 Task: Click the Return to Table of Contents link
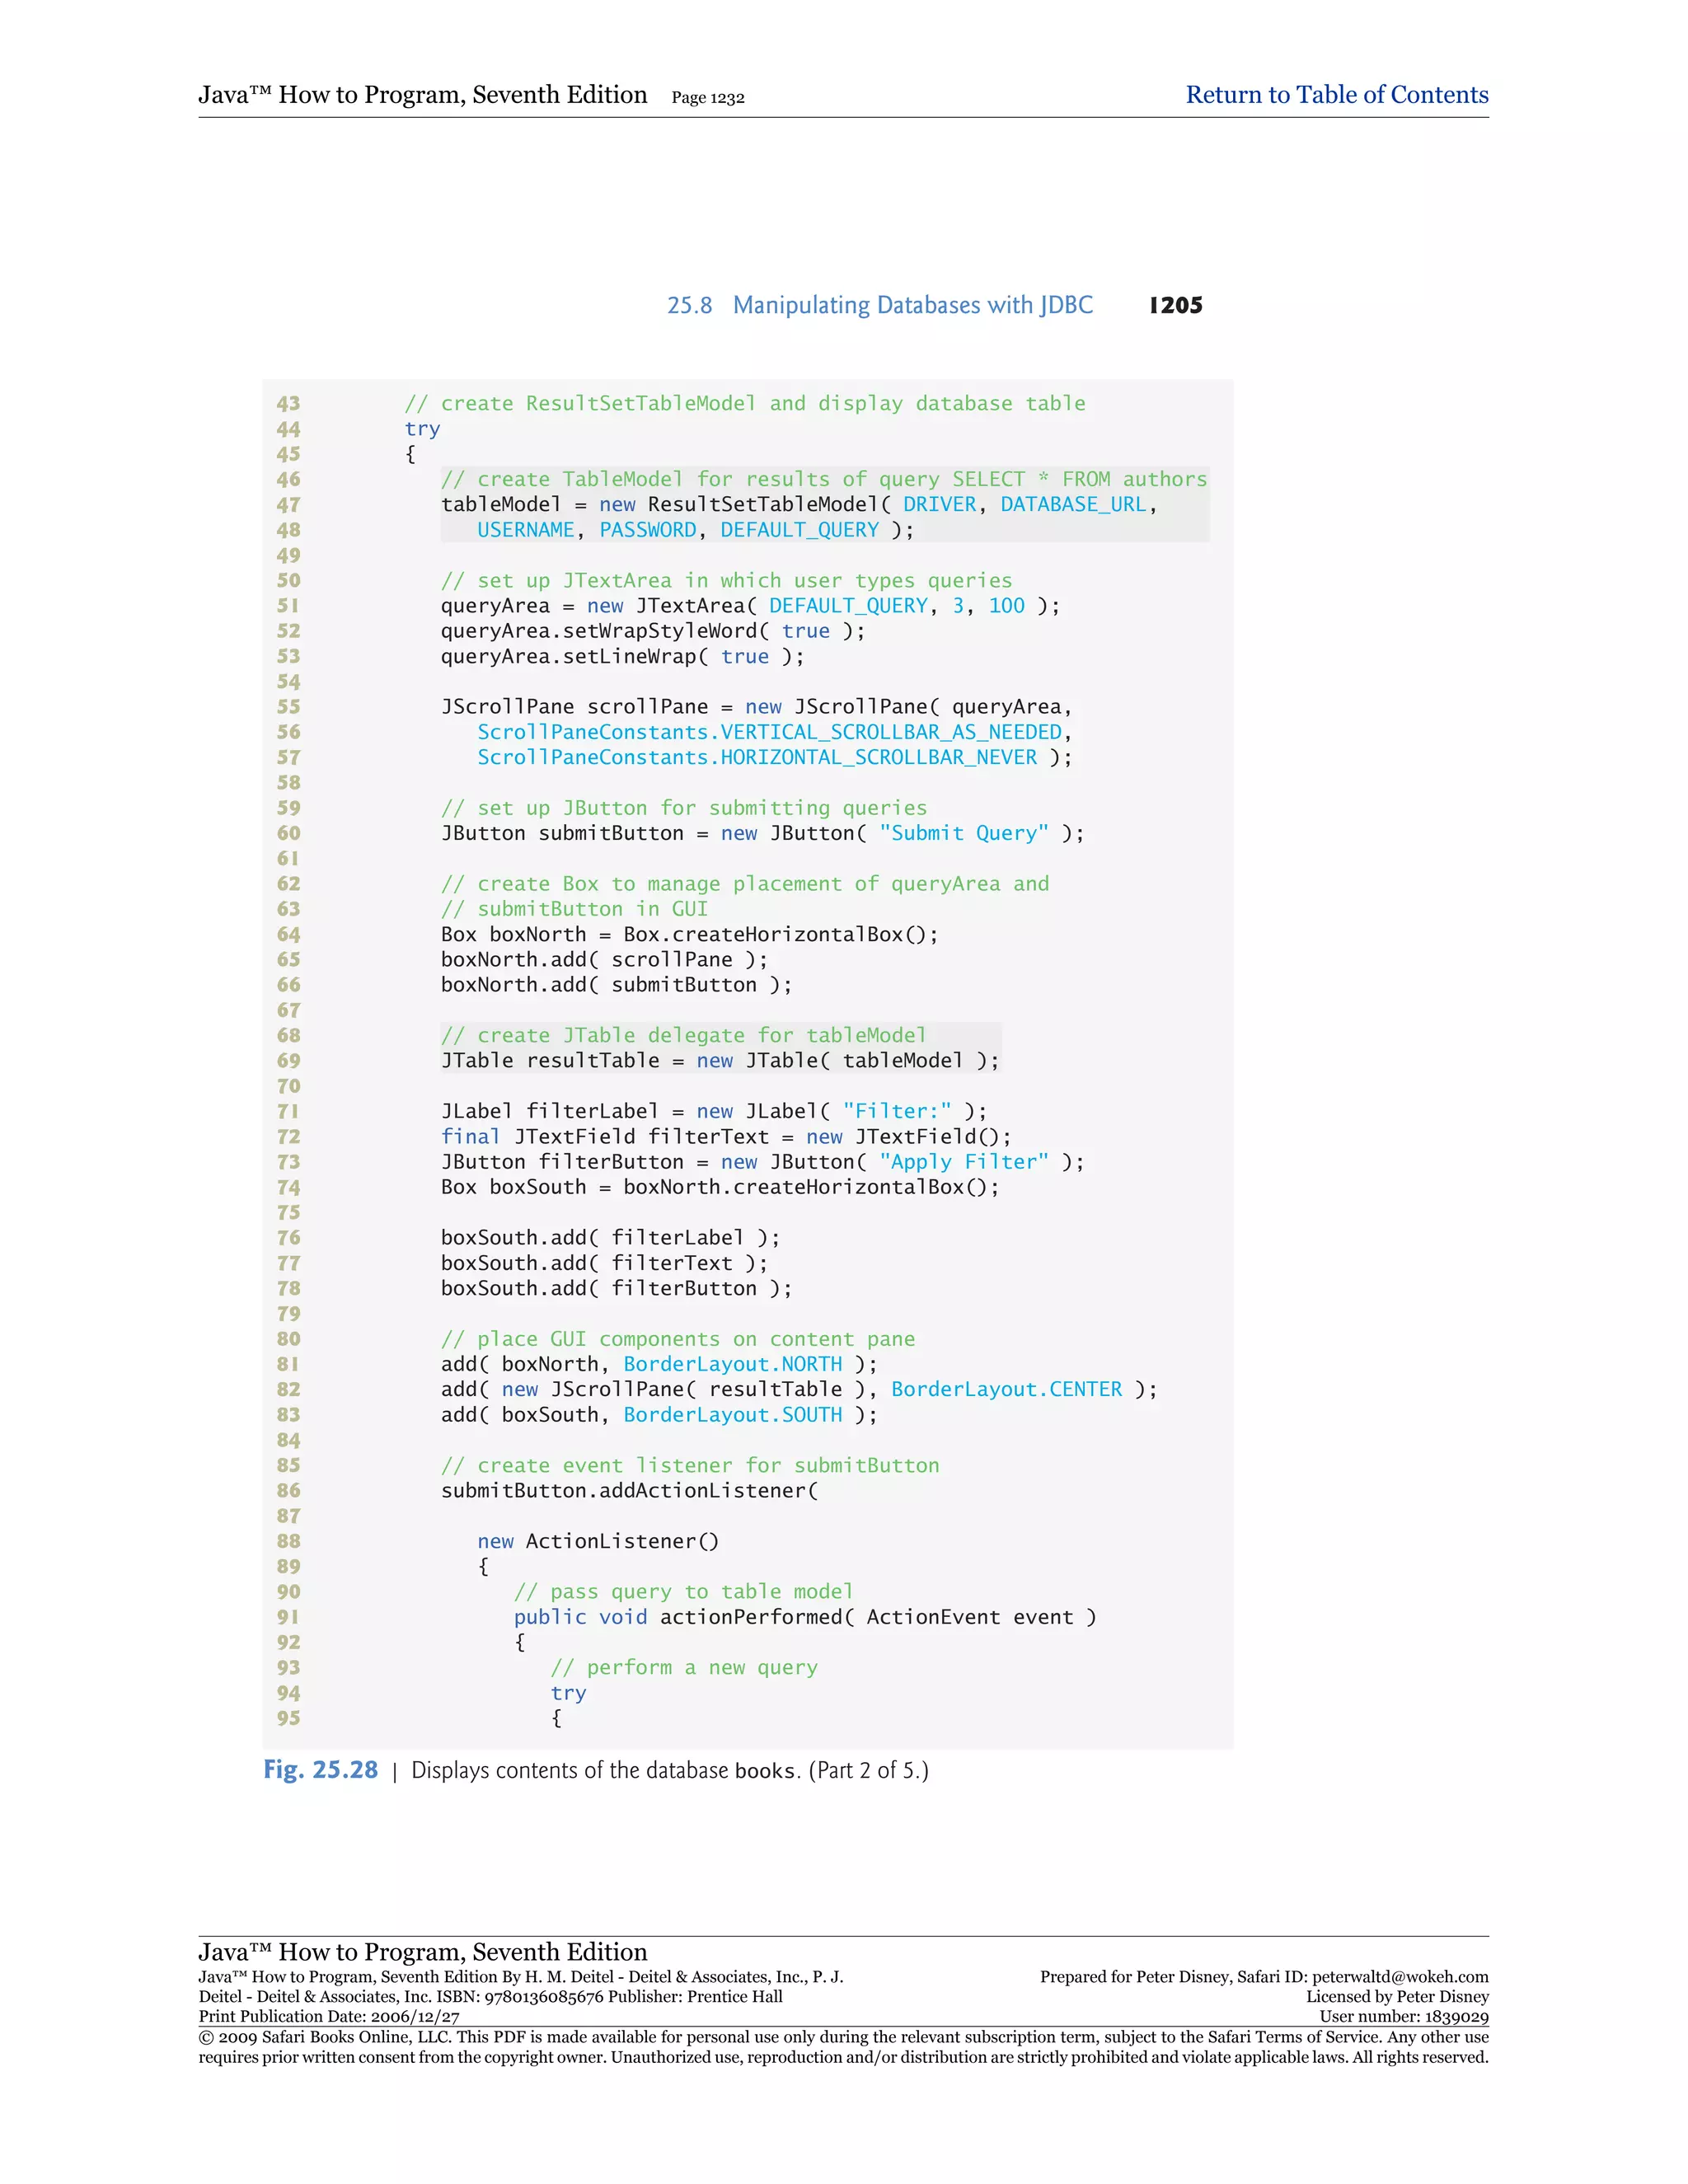coord(1336,95)
